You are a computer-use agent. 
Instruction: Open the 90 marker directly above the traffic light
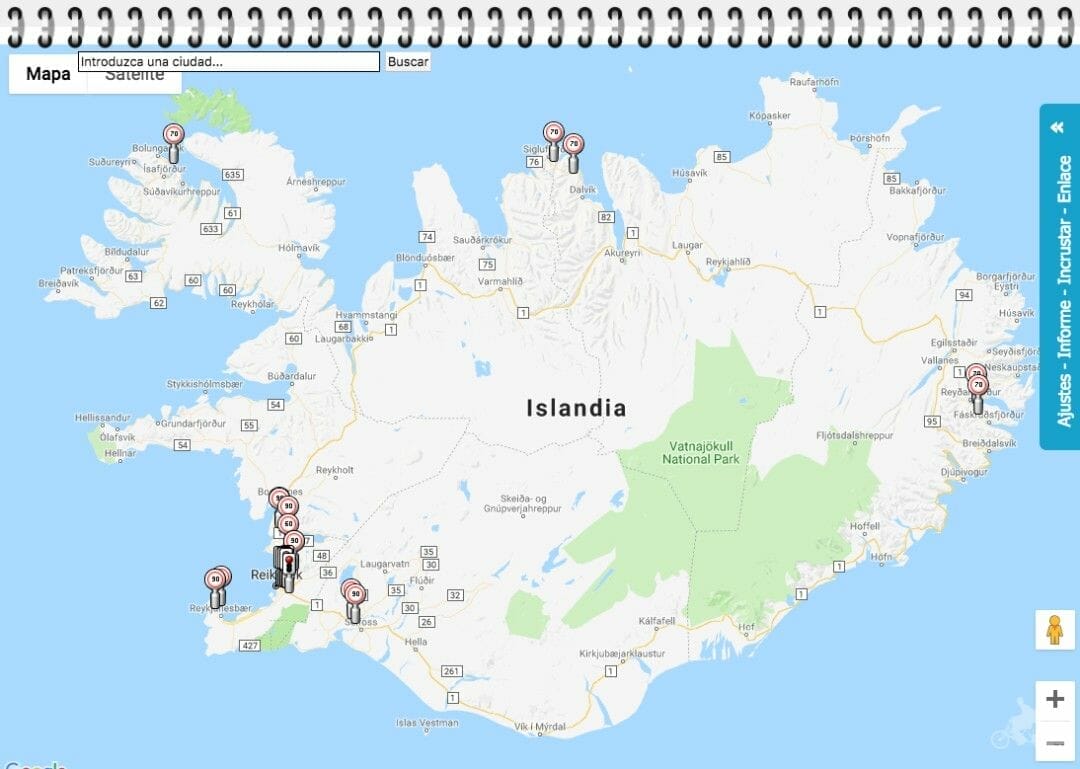click(x=294, y=541)
